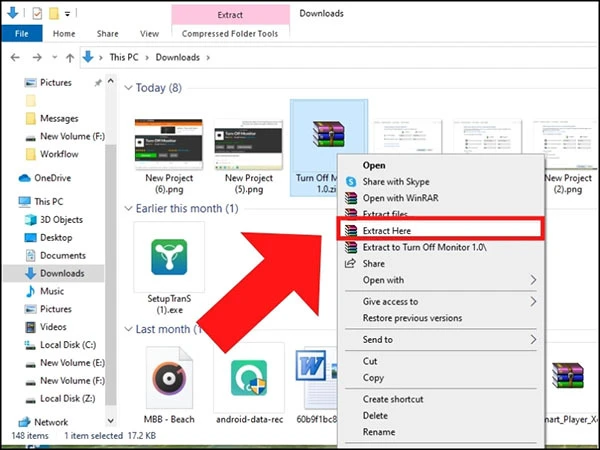
Task: Select This PC monitor icon in sidebar
Action: click(x=24, y=201)
